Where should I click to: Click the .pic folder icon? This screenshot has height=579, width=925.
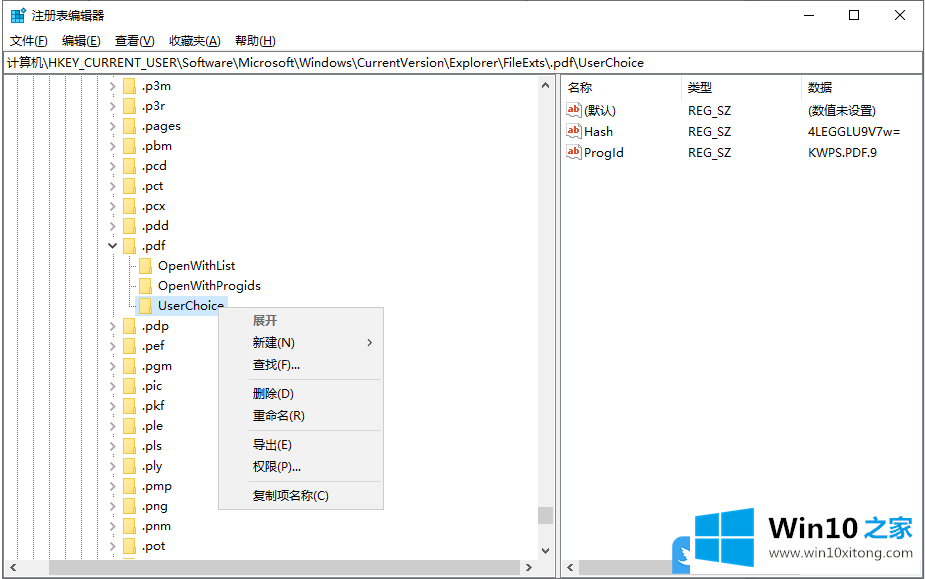[129, 387]
